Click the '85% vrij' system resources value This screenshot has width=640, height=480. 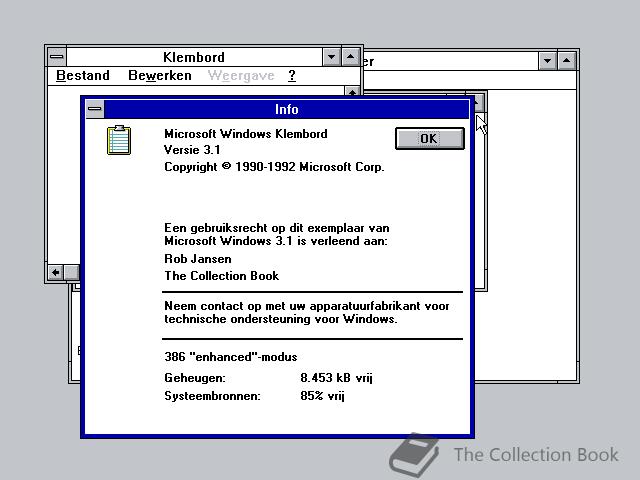[322, 396]
